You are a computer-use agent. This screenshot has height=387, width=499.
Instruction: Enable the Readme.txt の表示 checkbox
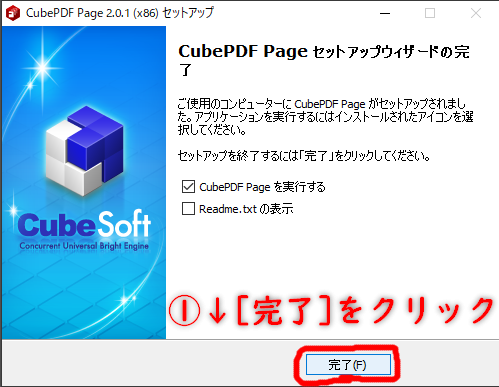188,209
